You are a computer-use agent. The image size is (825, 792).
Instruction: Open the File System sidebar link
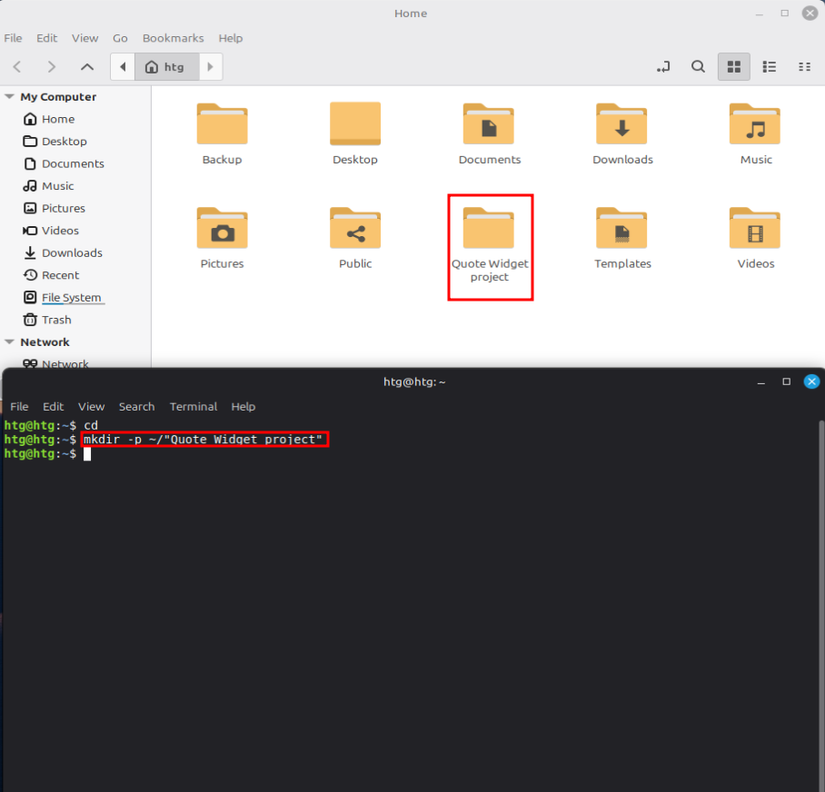pyautogui.click(x=71, y=297)
